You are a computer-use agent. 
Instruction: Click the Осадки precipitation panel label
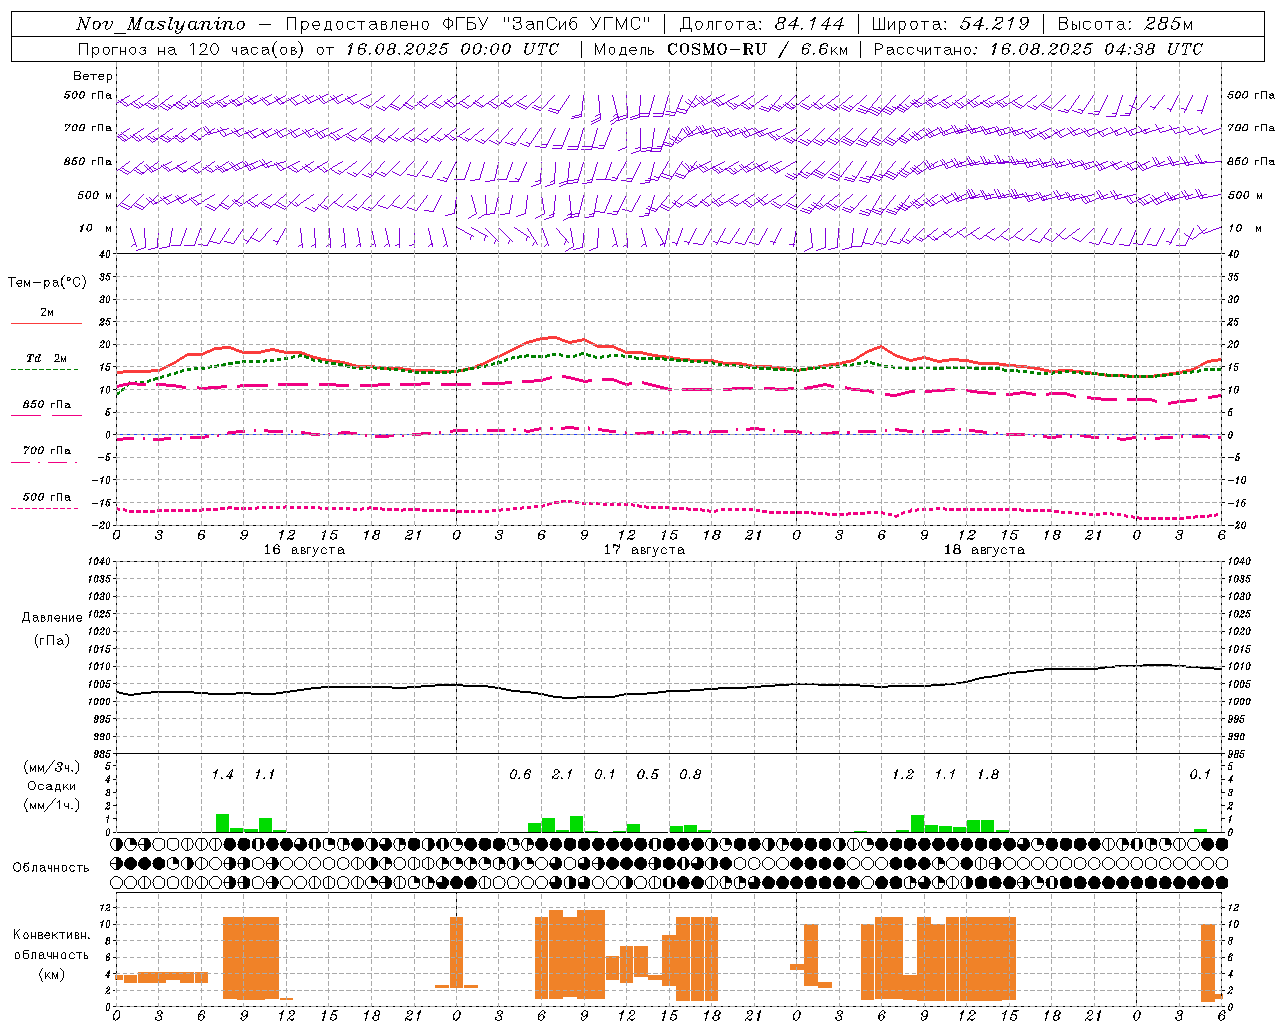52,786
